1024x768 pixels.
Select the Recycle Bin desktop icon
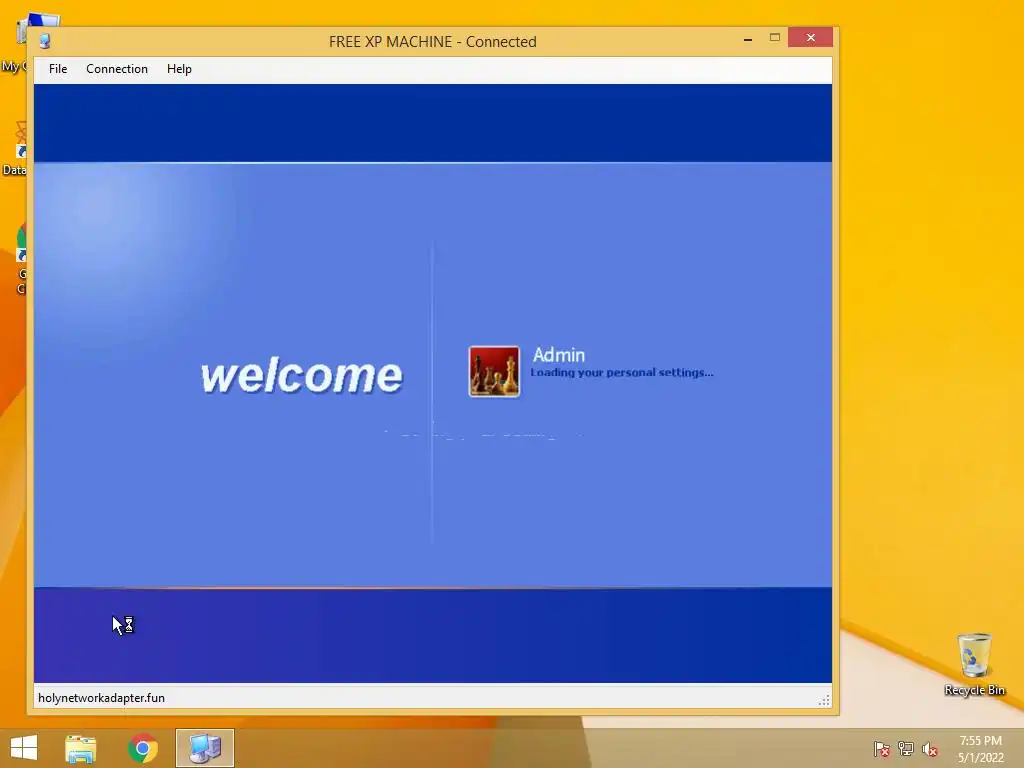(x=974, y=664)
